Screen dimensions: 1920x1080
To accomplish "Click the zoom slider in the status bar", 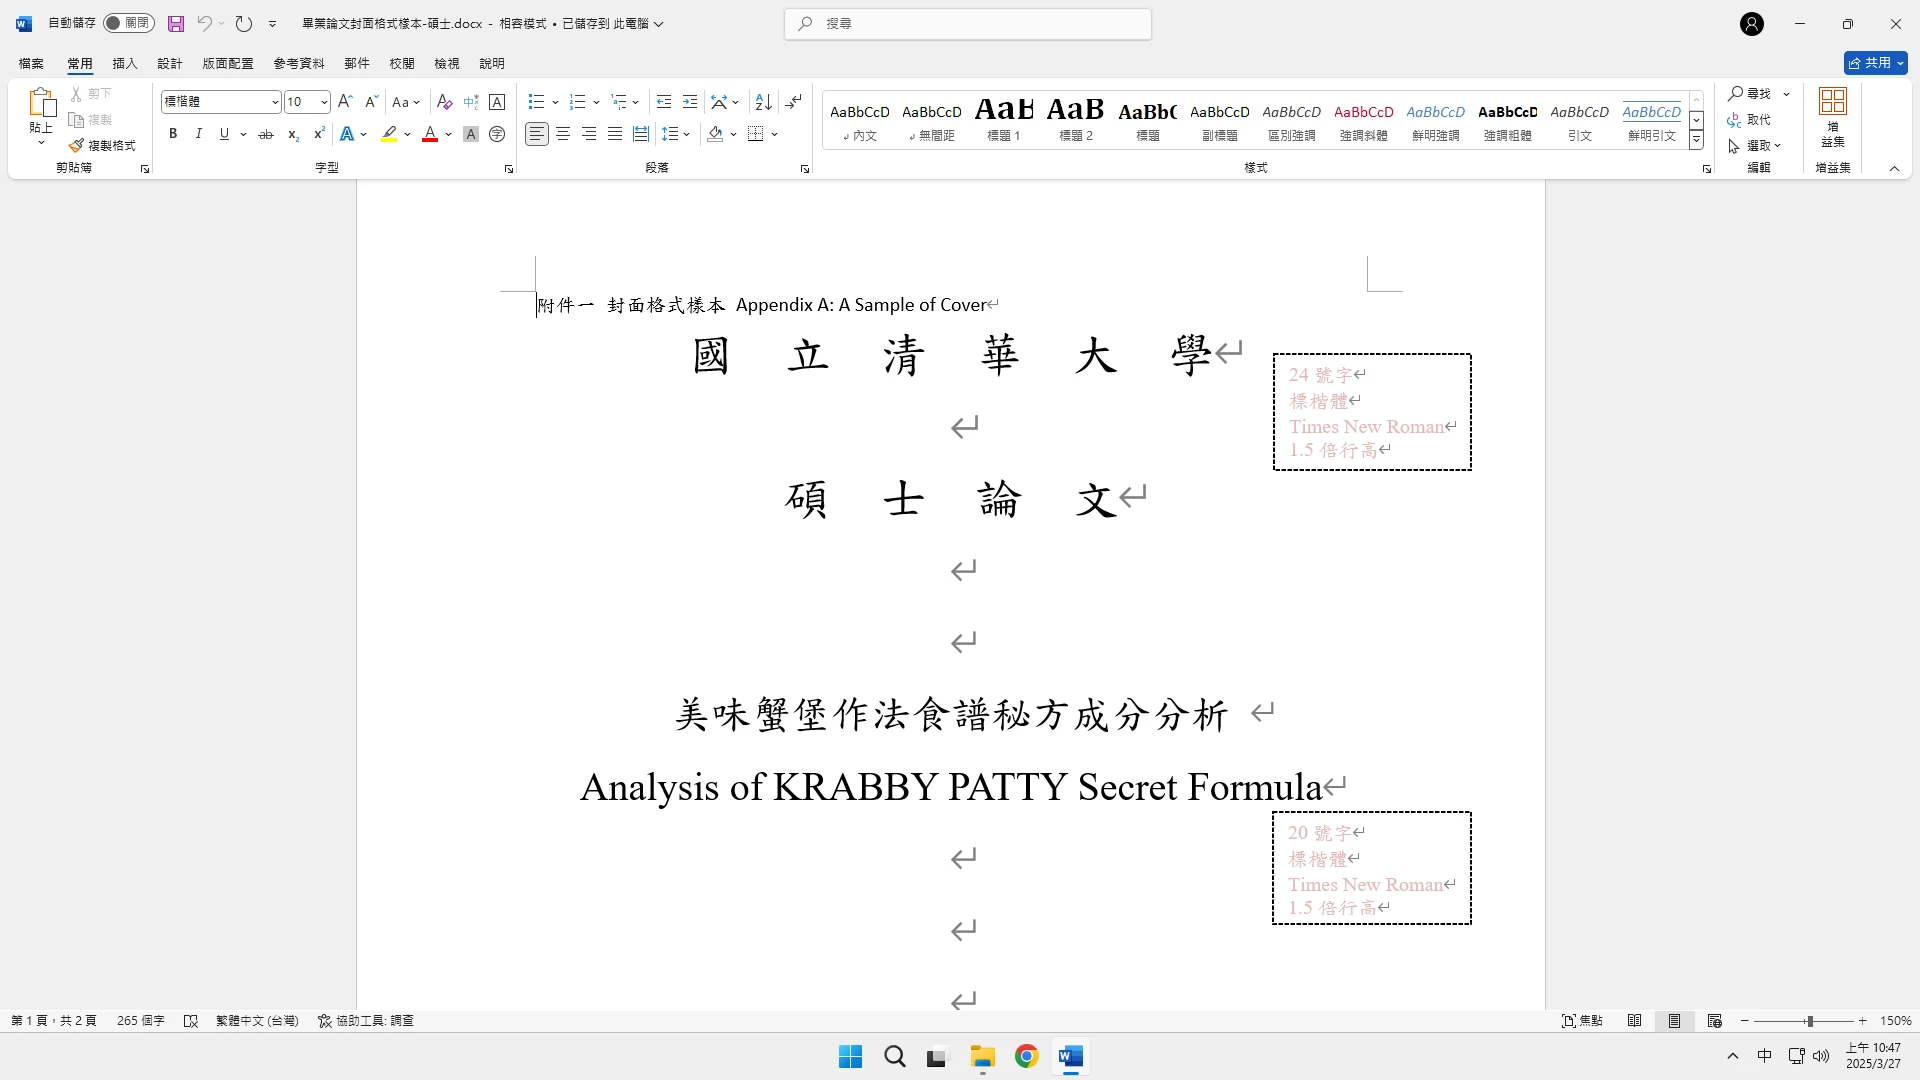I will (1809, 1021).
